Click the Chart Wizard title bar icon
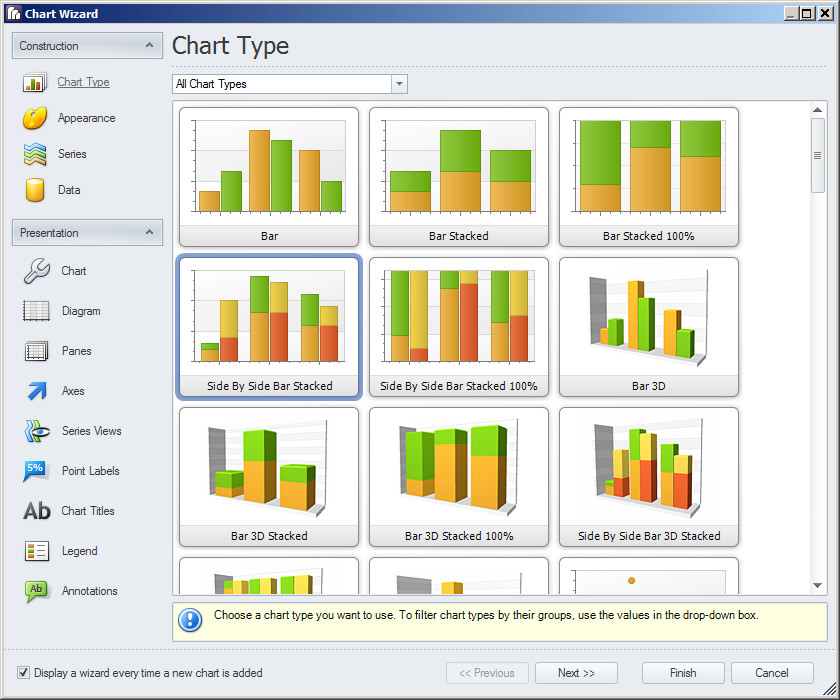 (14, 13)
